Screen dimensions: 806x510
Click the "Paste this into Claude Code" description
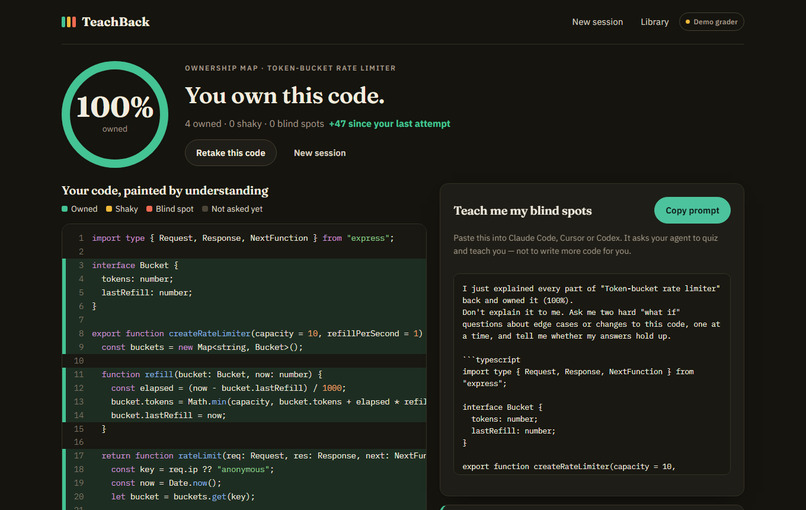pyautogui.click(x=585, y=245)
